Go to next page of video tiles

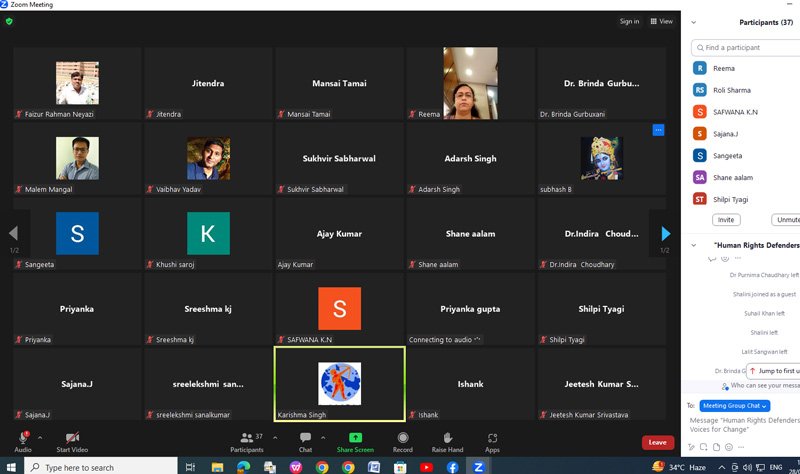[665, 234]
